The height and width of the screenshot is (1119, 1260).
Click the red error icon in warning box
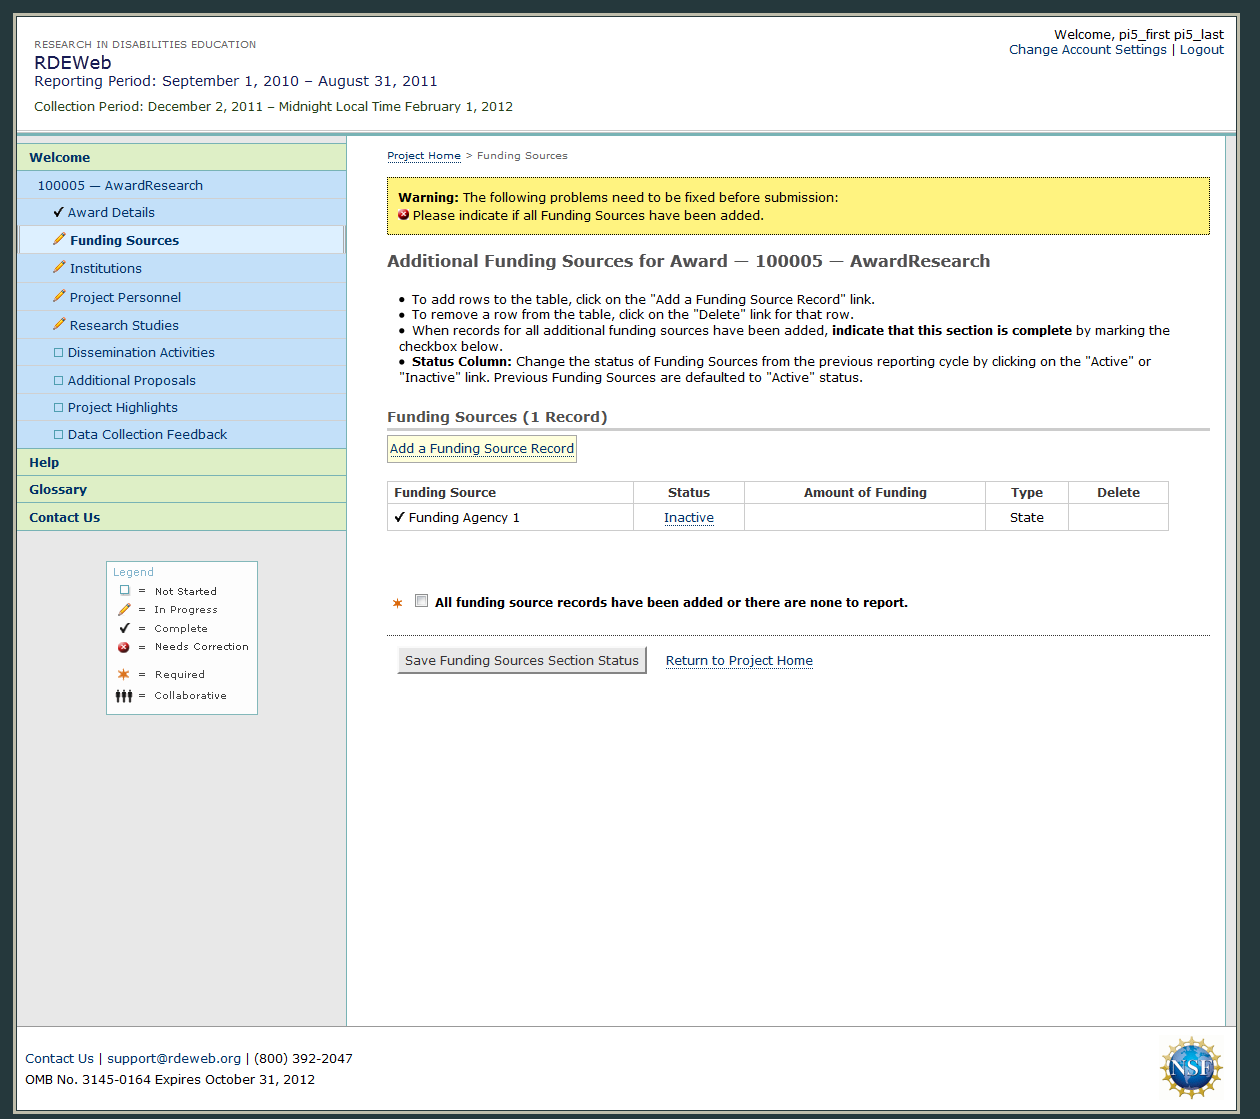(404, 215)
